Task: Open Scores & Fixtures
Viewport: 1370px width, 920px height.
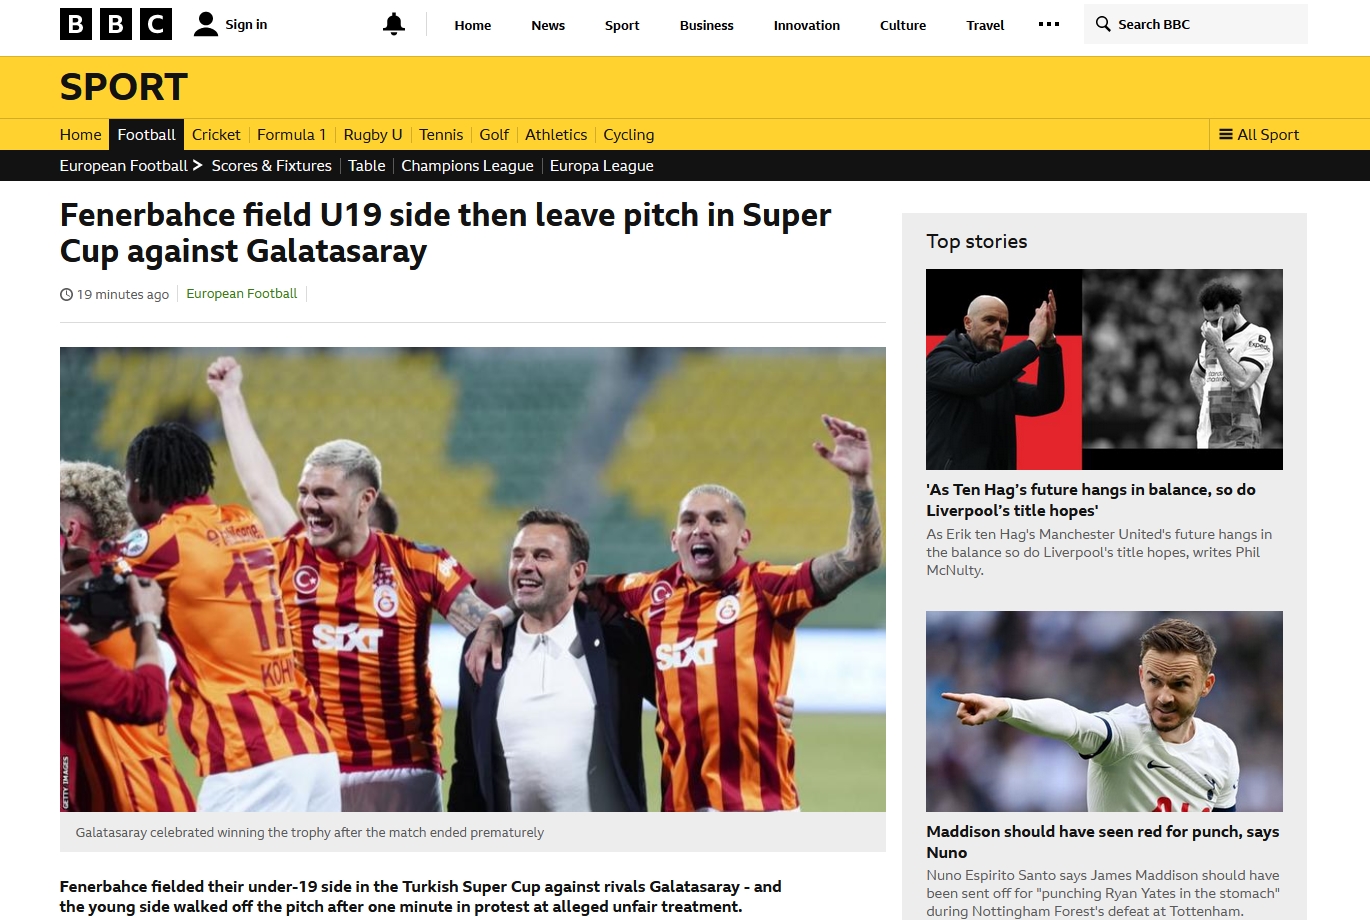Action: click(x=271, y=166)
